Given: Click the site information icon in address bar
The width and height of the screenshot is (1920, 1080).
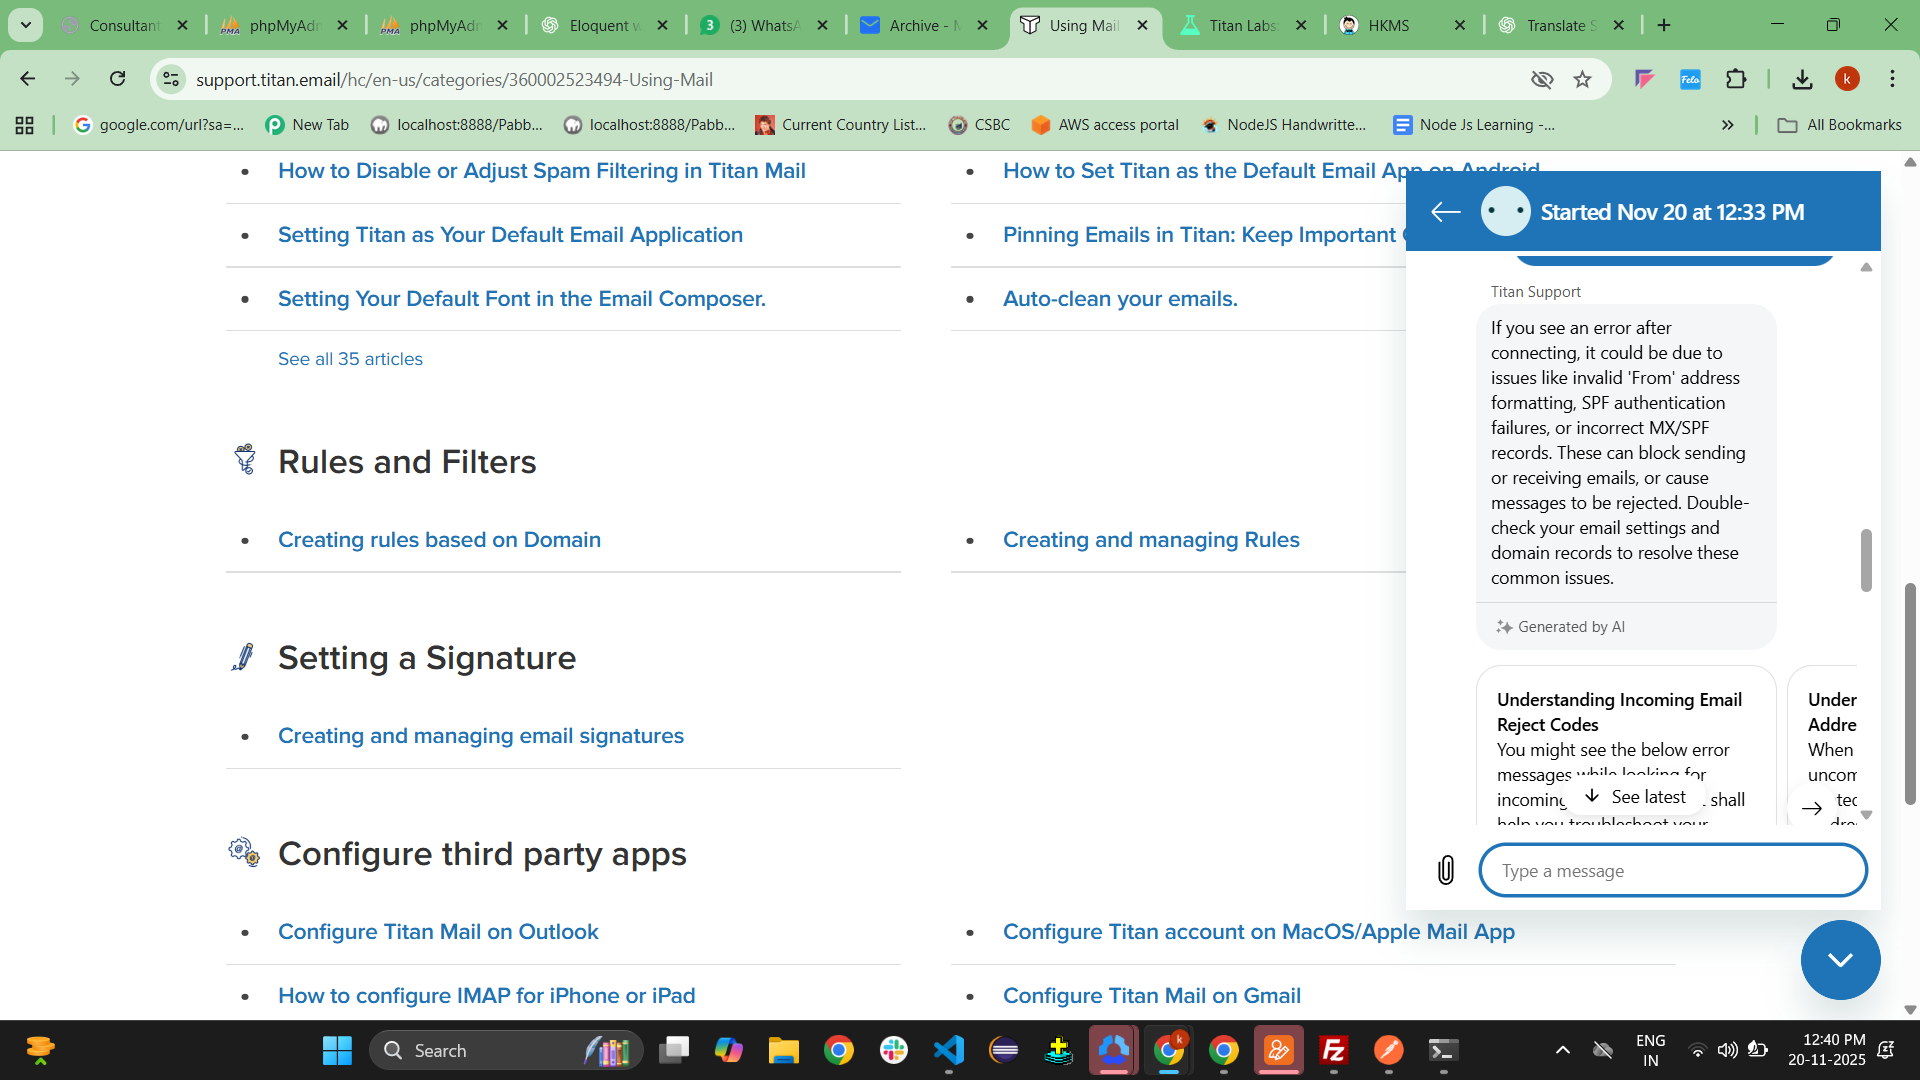Looking at the screenshot, I should point(172,79).
